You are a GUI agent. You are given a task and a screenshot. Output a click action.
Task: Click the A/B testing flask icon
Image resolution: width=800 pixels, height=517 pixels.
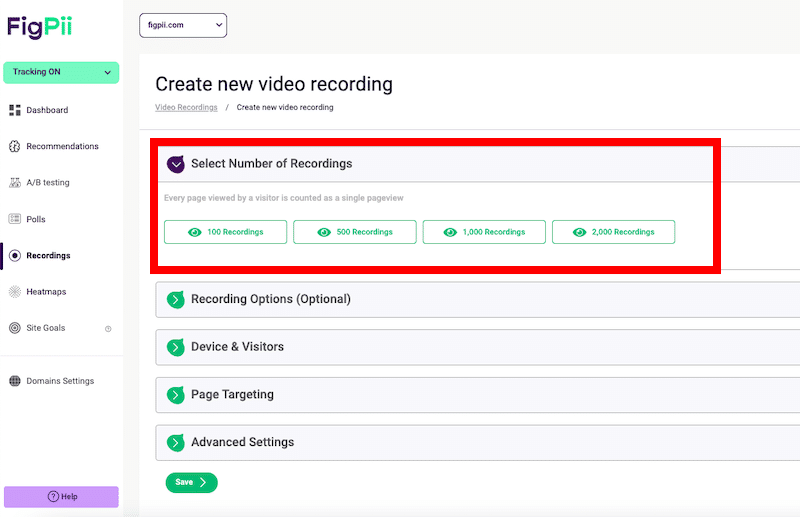(15, 182)
